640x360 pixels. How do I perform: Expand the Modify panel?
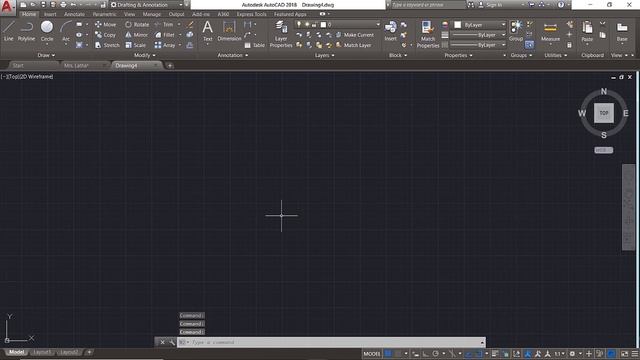pos(144,55)
